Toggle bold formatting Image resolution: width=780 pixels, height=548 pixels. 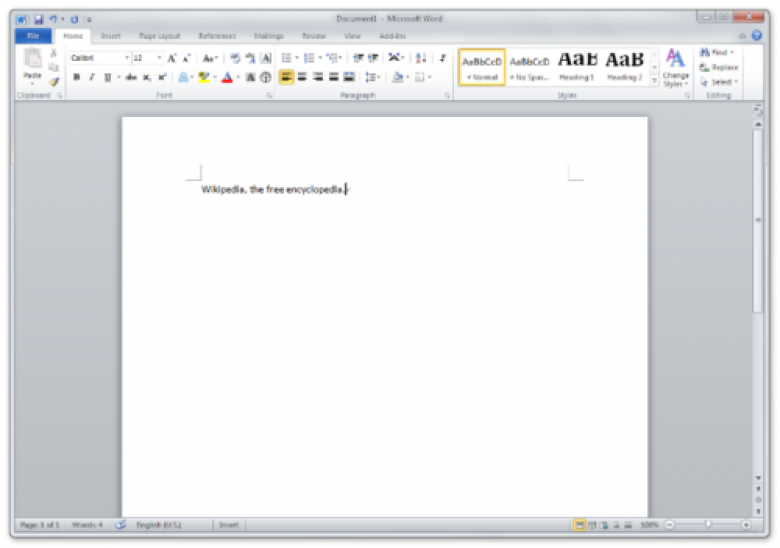click(x=76, y=77)
